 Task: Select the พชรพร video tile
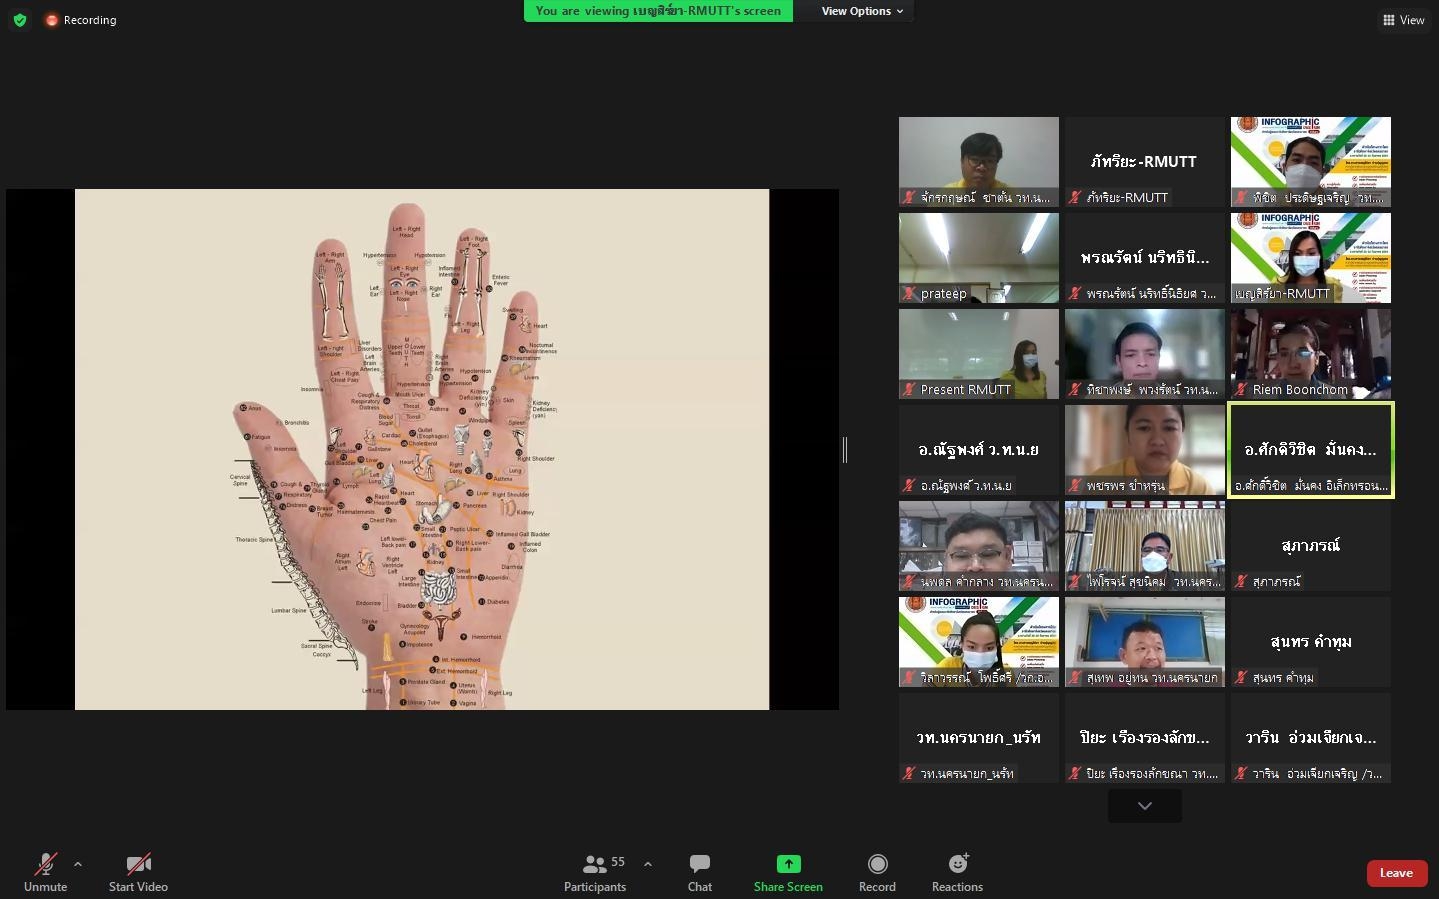pyautogui.click(x=1145, y=450)
